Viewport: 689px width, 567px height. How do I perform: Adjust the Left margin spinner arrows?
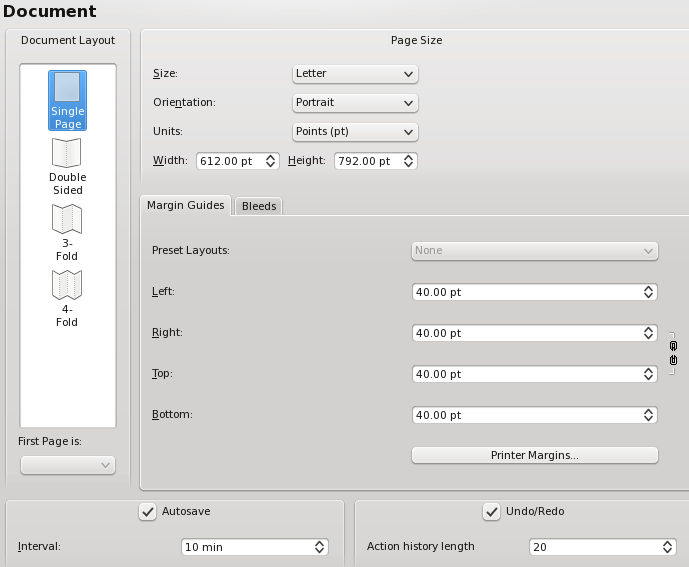coord(648,292)
